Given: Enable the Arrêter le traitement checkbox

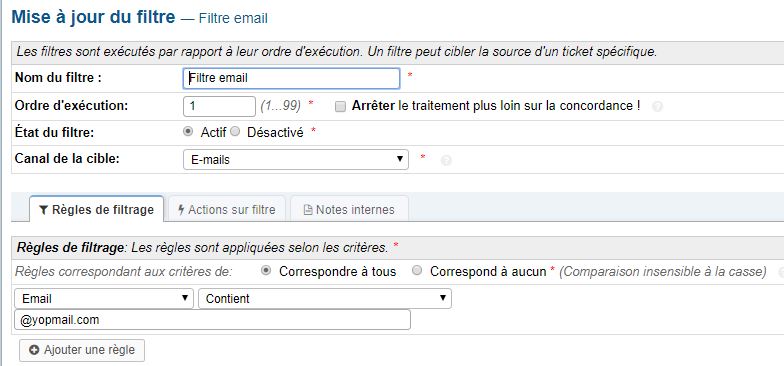Looking at the screenshot, I should pyautogui.click(x=340, y=106).
